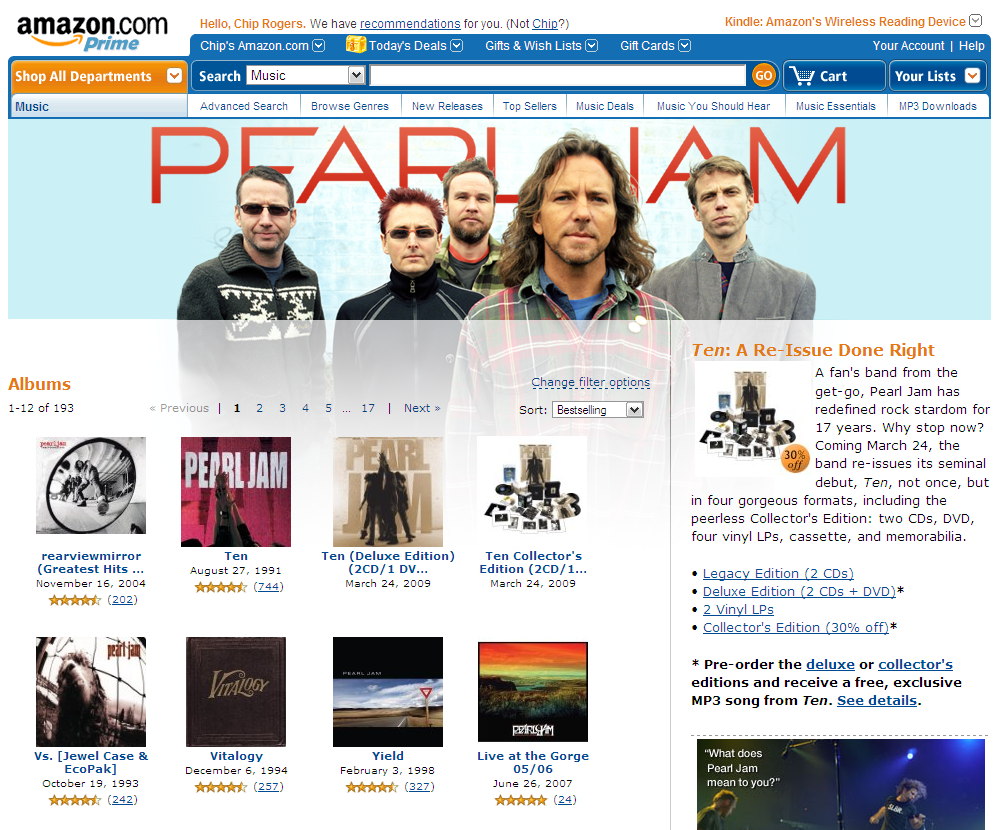Go to Next page of albums
Screen dimensions: 999x830
pyautogui.click(x=422, y=408)
